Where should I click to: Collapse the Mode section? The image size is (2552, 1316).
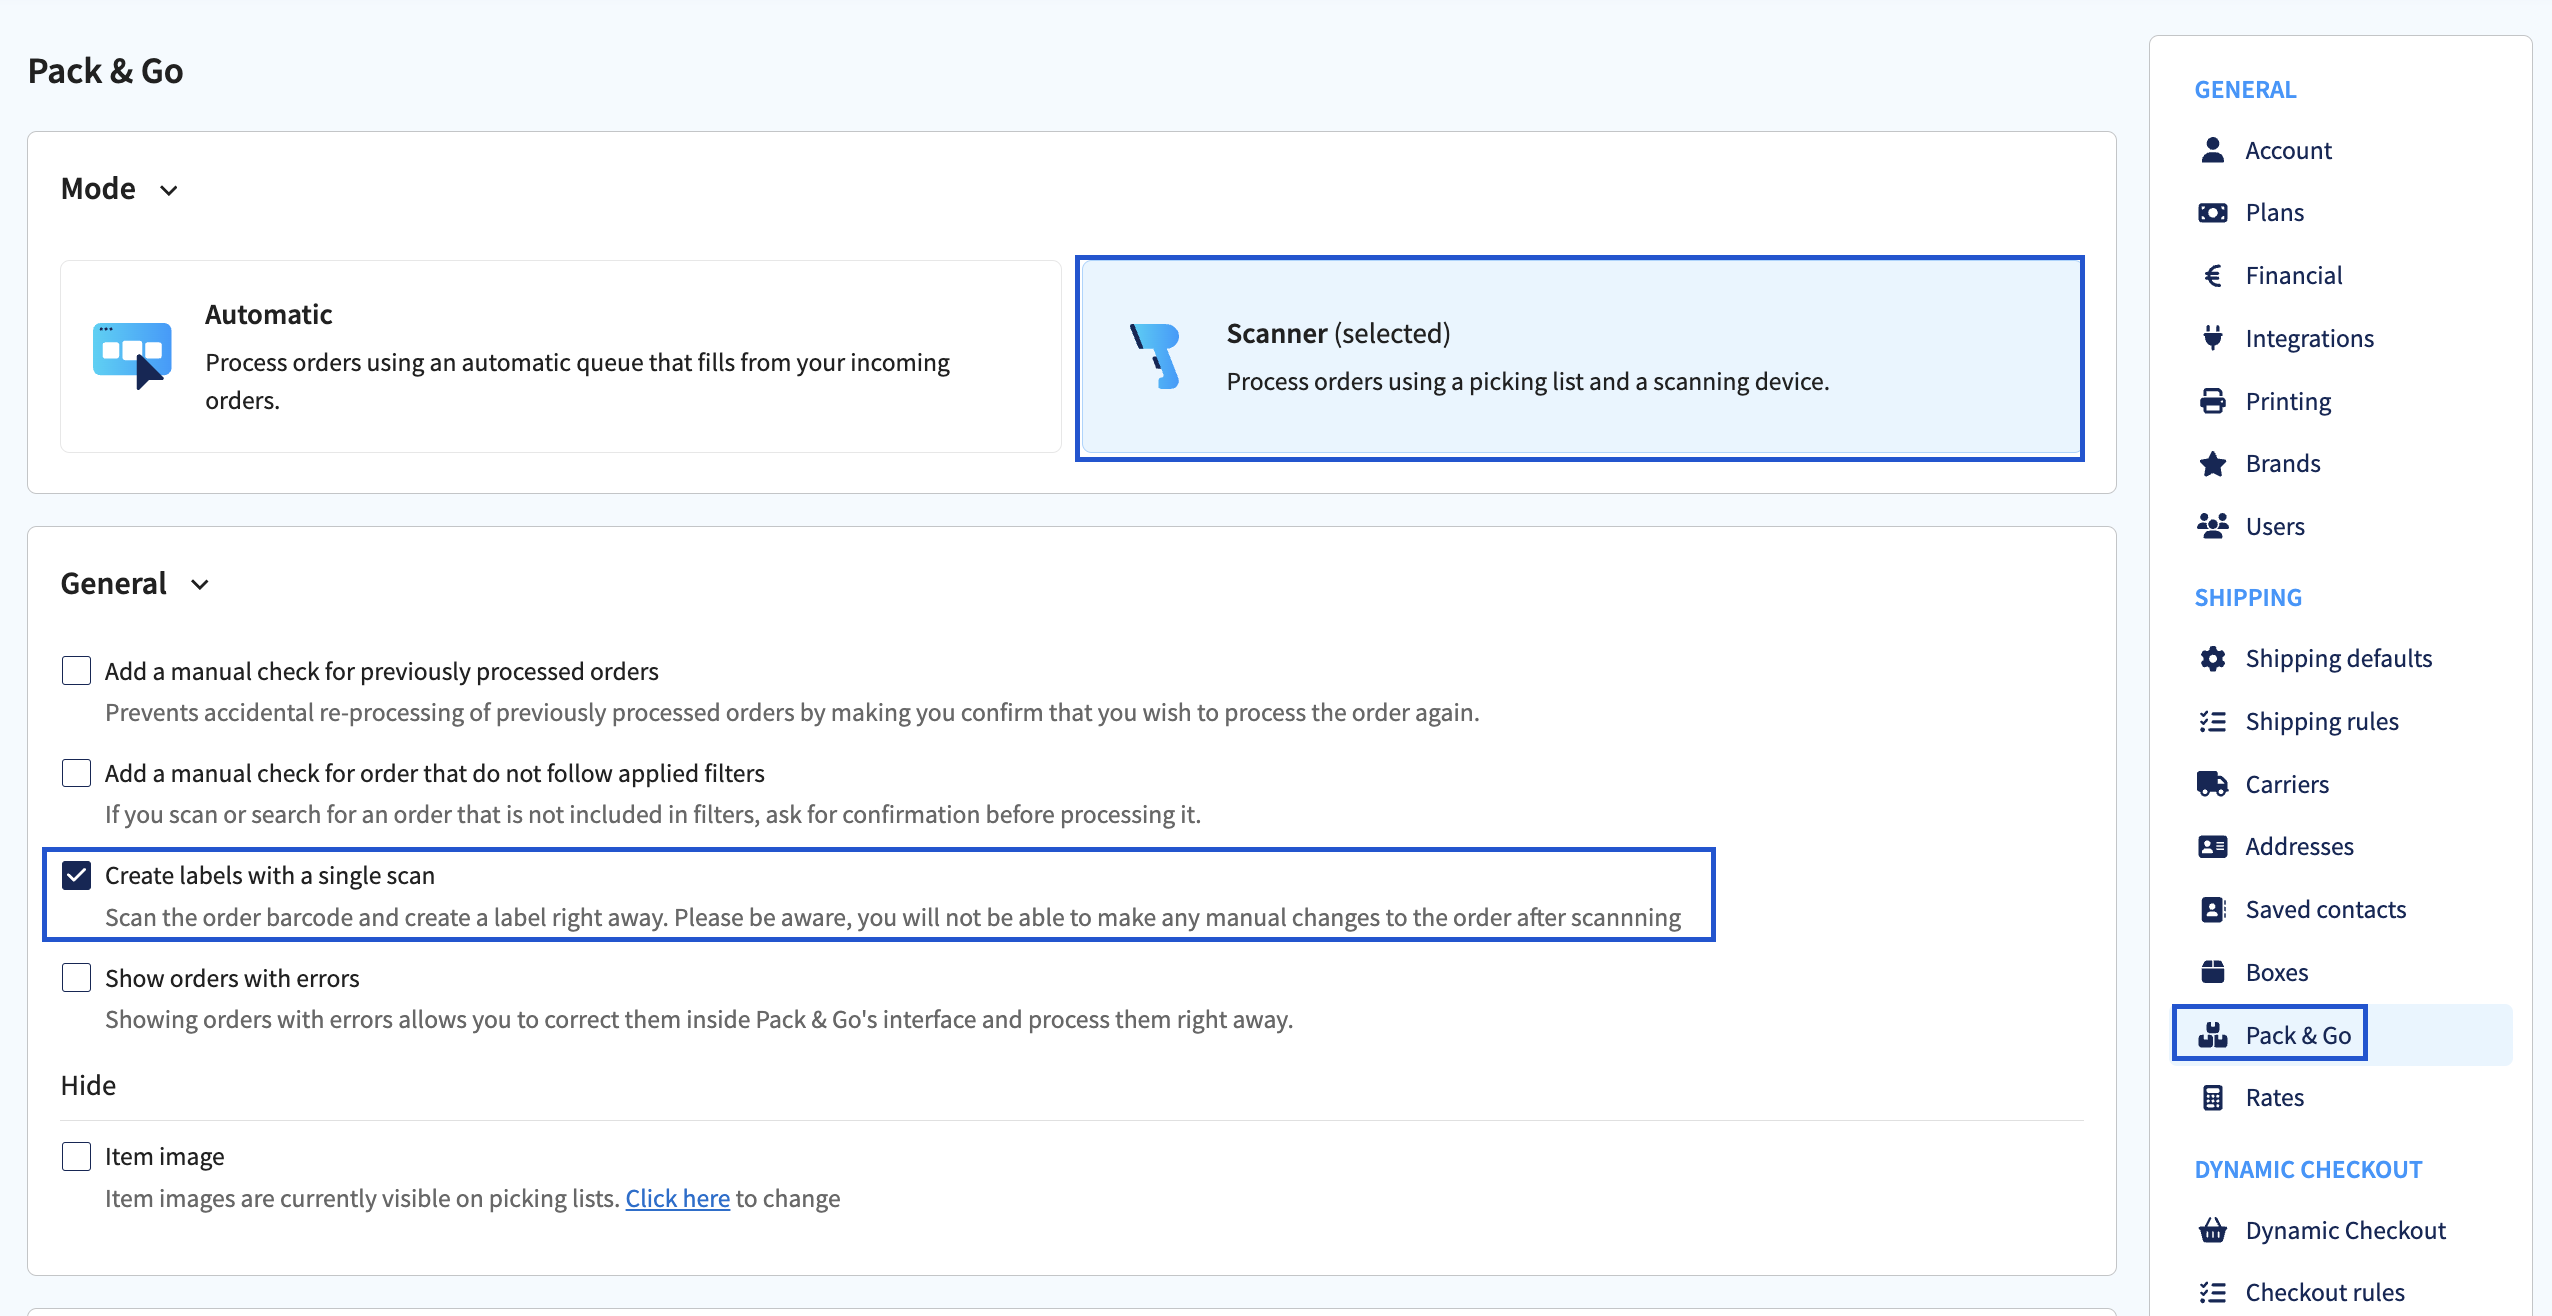(x=168, y=189)
